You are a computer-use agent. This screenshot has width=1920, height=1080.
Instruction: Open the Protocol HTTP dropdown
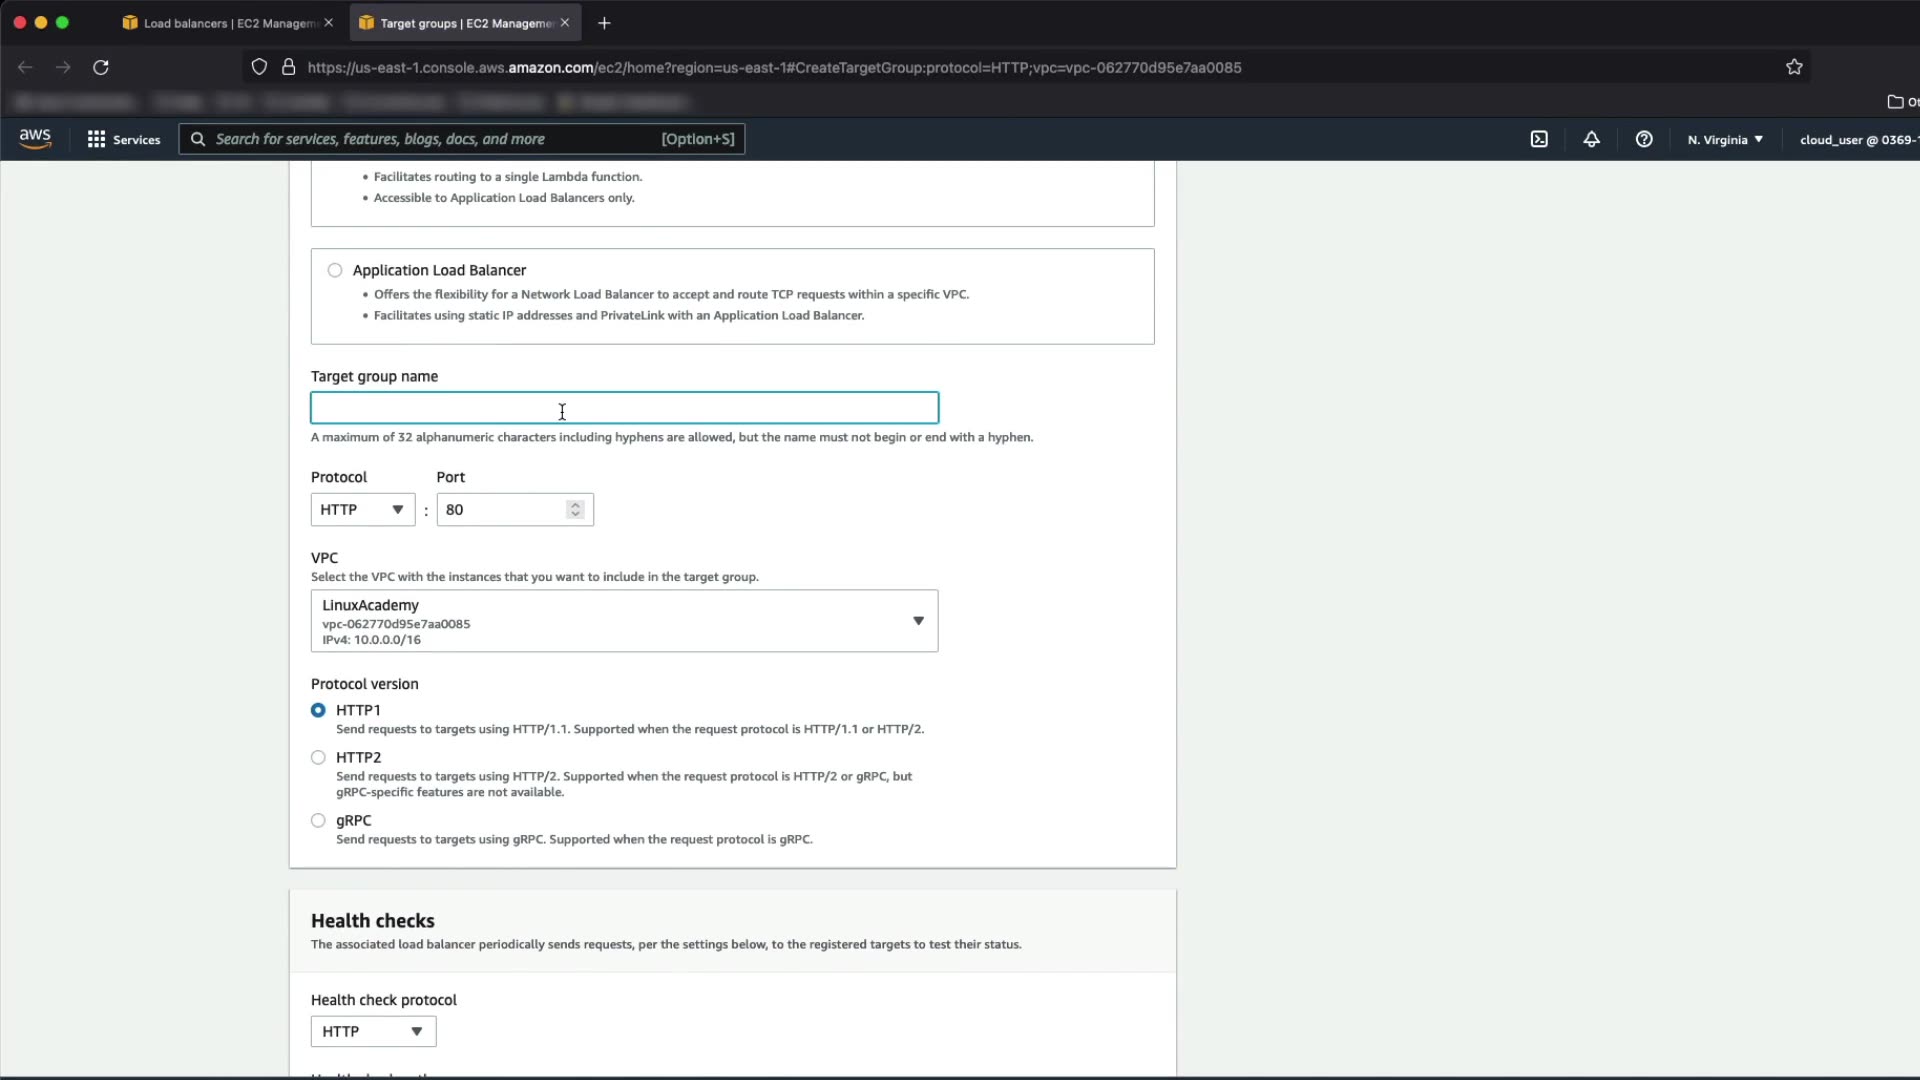click(x=362, y=509)
